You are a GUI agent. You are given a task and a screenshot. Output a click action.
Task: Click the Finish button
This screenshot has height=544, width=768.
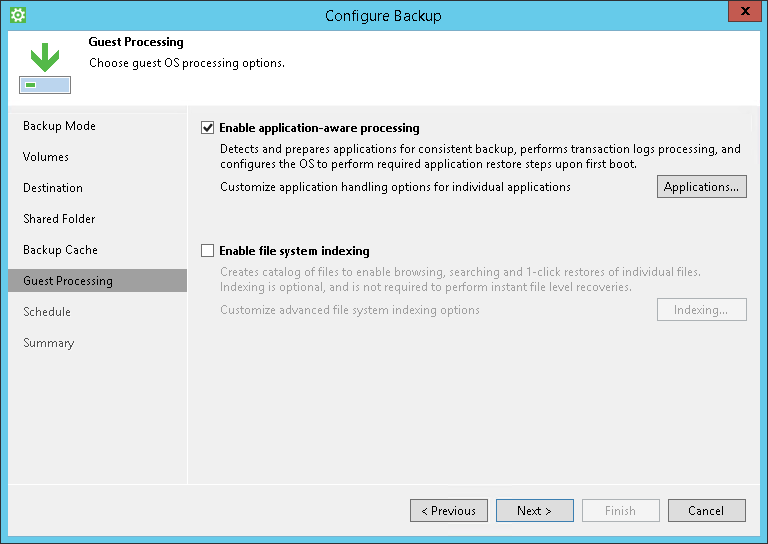click(621, 511)
